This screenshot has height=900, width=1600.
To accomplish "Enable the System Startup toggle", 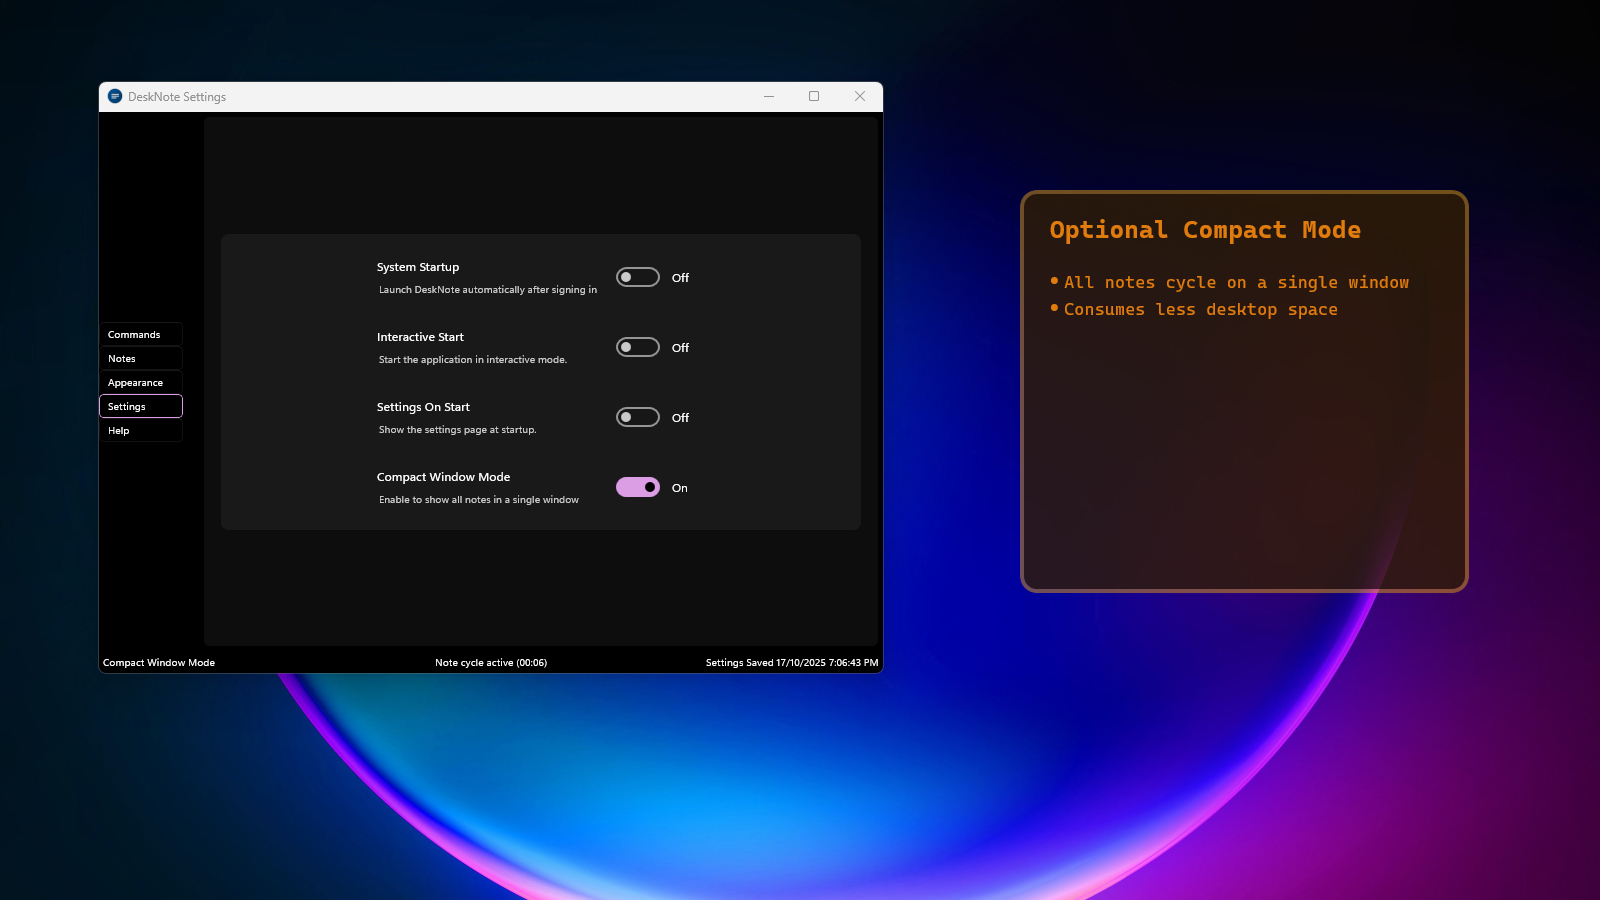I will coord(637,277).
